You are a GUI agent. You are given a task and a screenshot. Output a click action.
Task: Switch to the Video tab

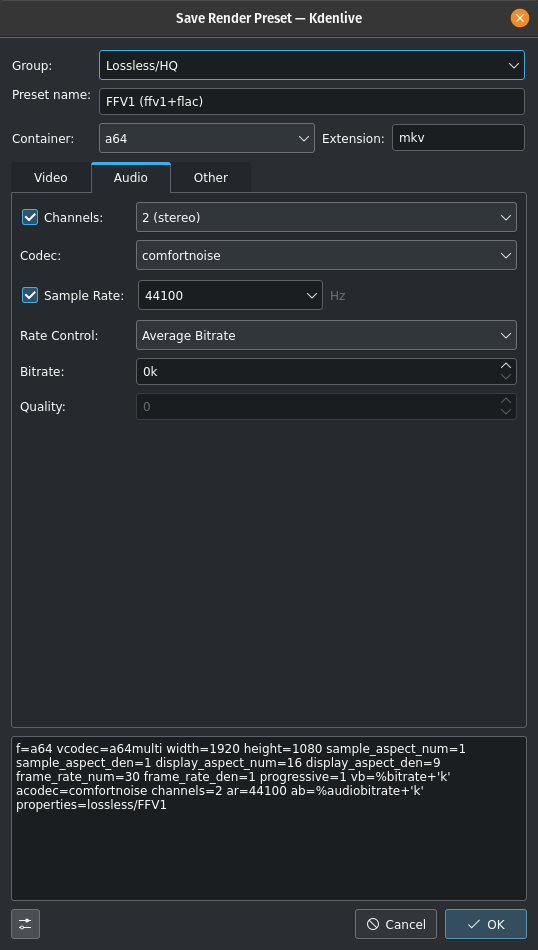[51, 178]
